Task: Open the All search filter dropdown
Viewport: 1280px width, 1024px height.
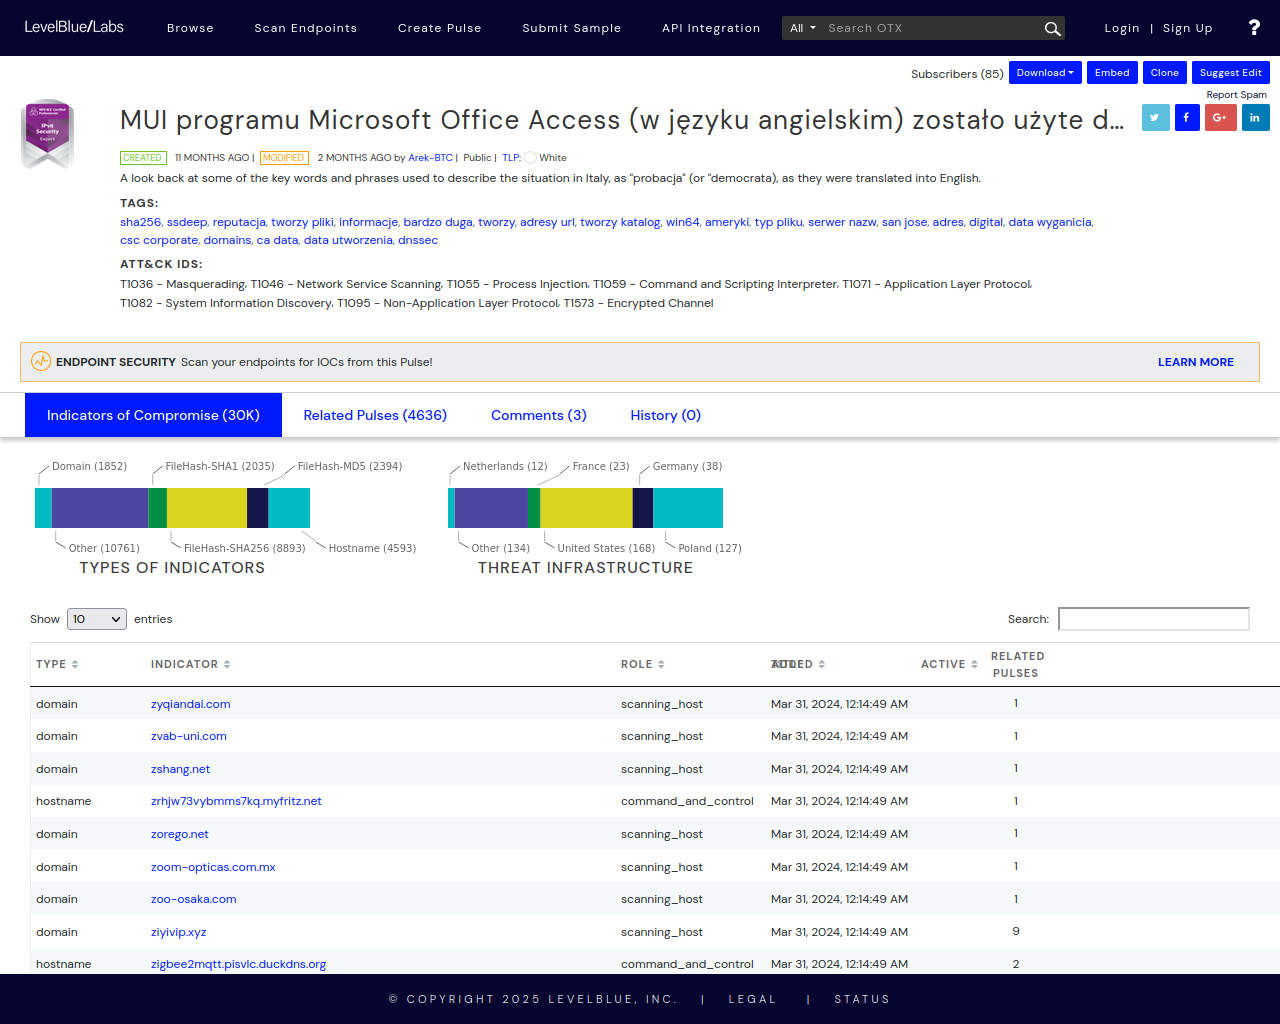Action: 803,28
